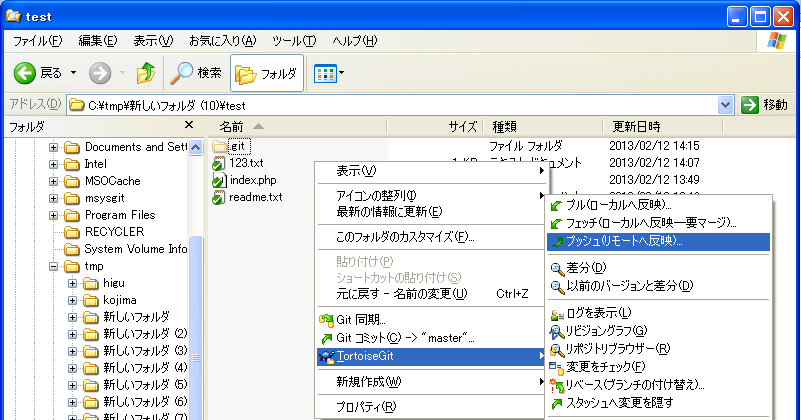Viewport: 801px width, 420px height.
Task: Open the Tools (ツール) menu
Action: (x=294, y=40)
